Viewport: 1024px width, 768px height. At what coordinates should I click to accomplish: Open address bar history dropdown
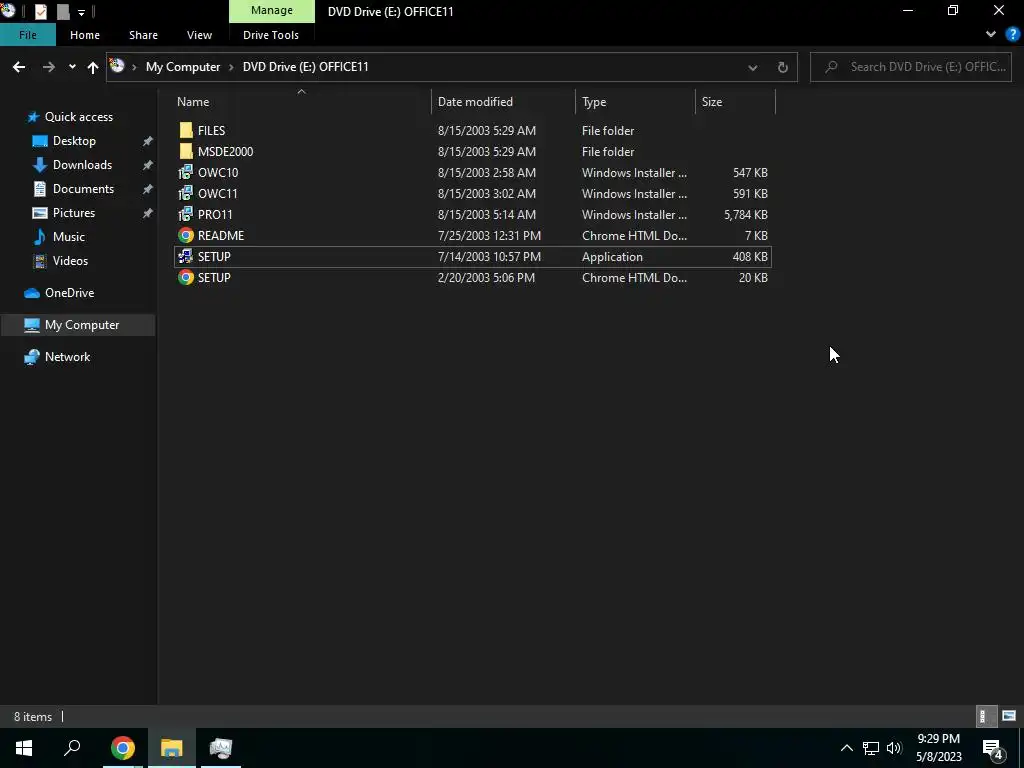tap(752, 67)
